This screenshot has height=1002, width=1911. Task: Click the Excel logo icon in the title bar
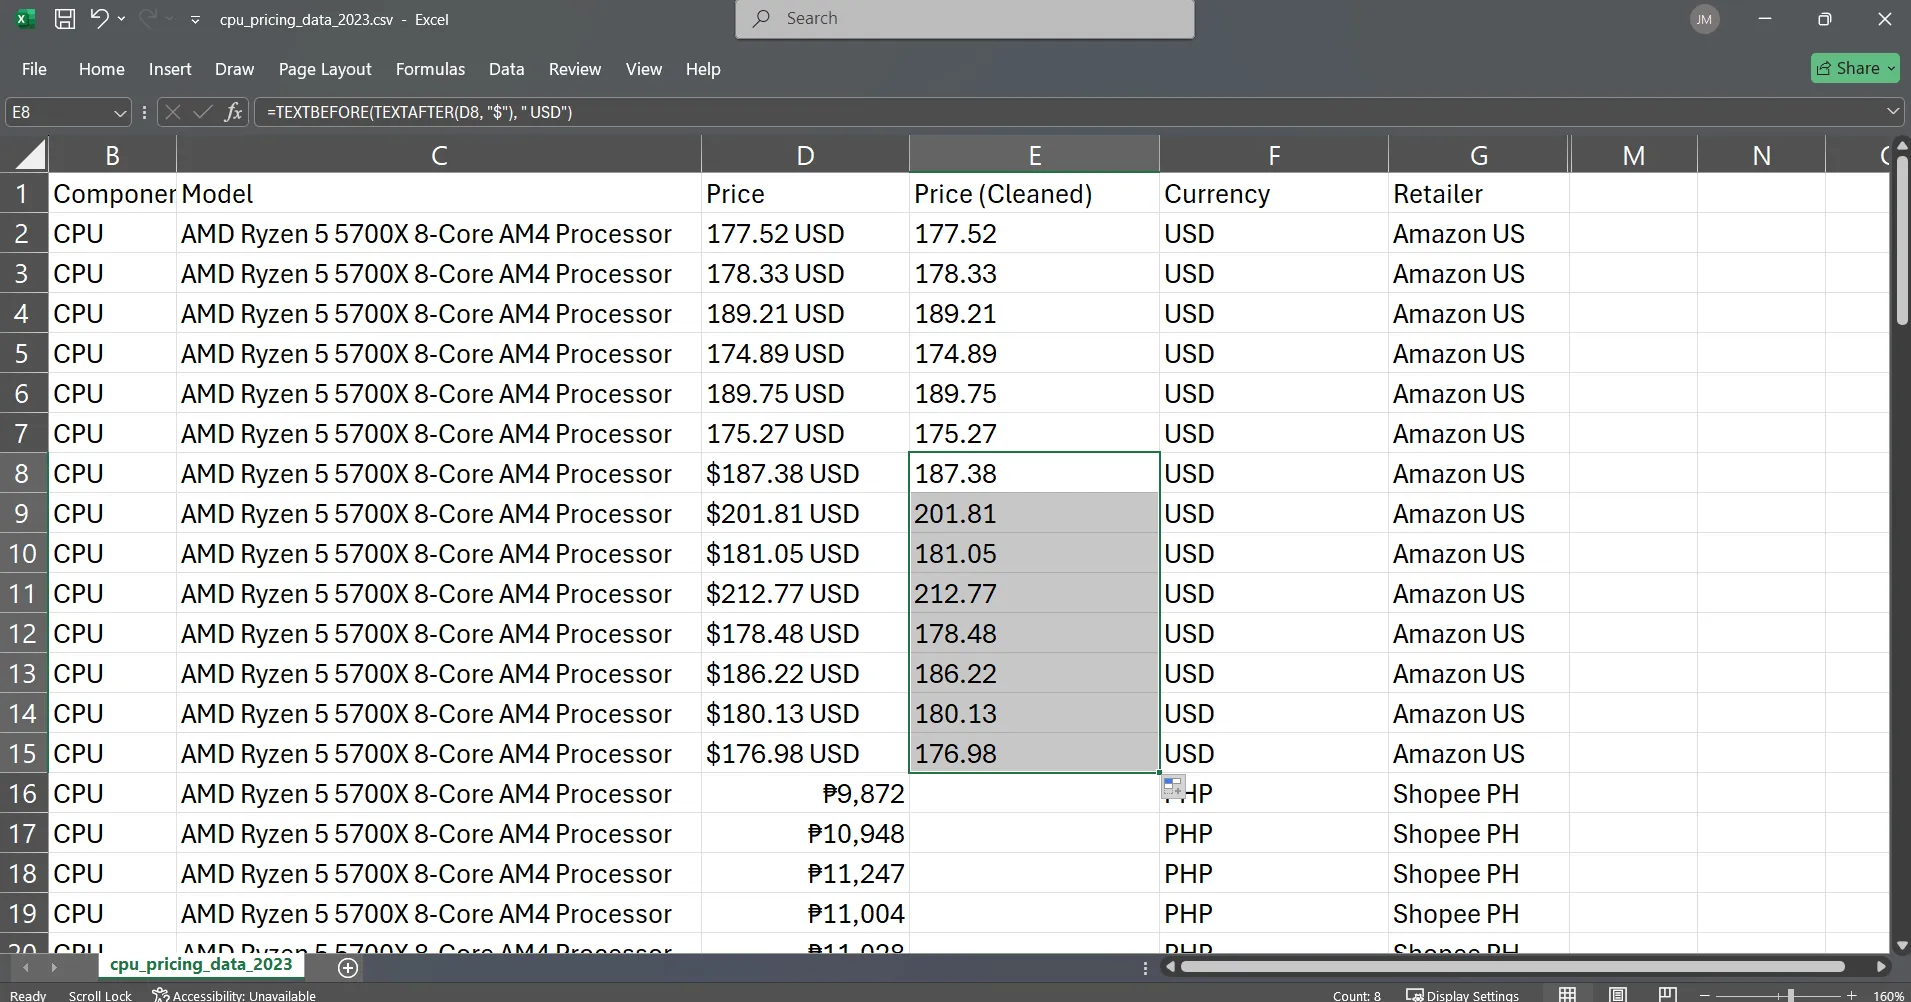coord(25,19)
